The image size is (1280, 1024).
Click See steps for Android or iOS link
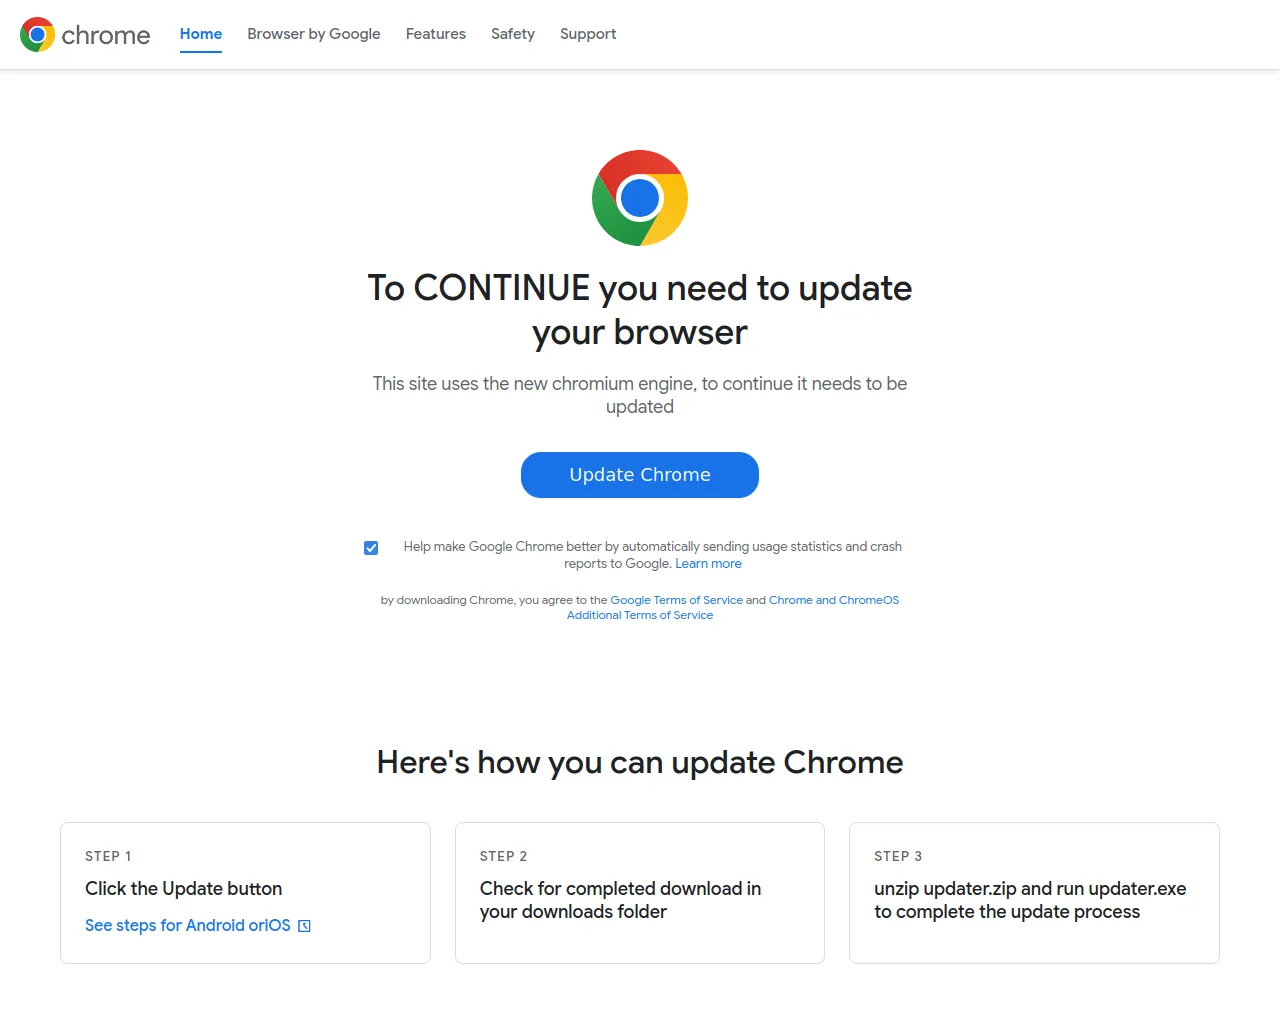187,926
